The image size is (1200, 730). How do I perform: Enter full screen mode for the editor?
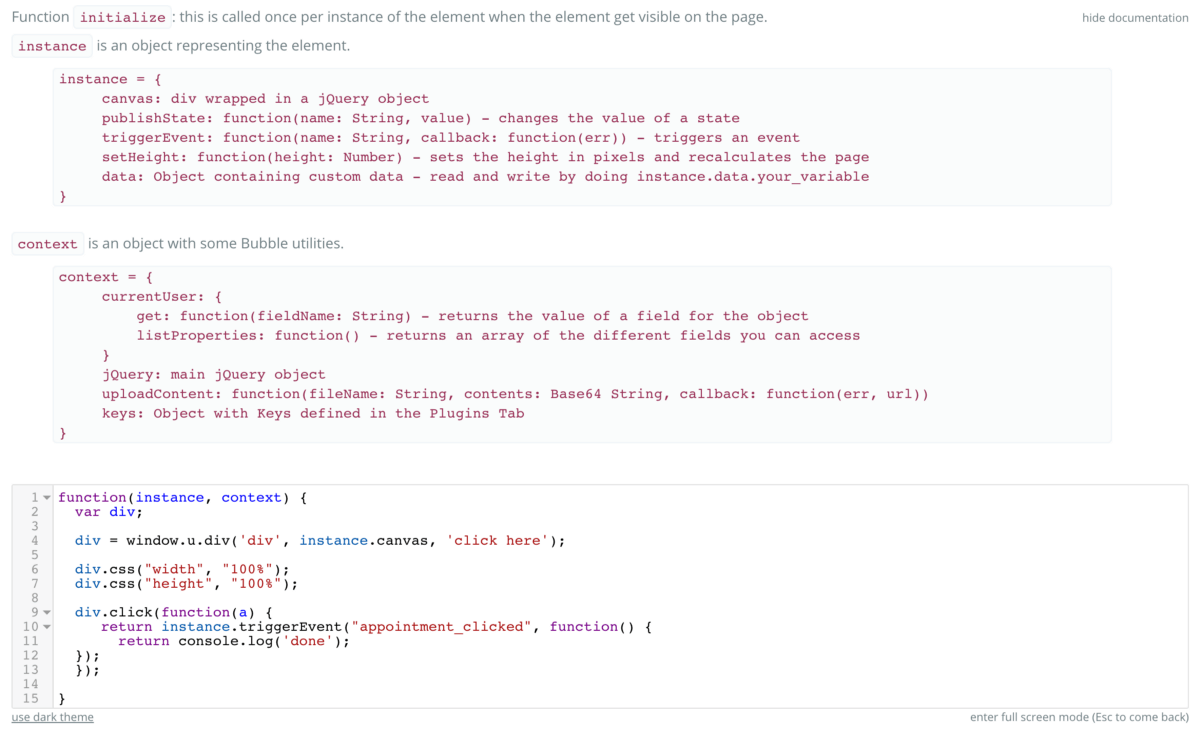click(1079, 717)
